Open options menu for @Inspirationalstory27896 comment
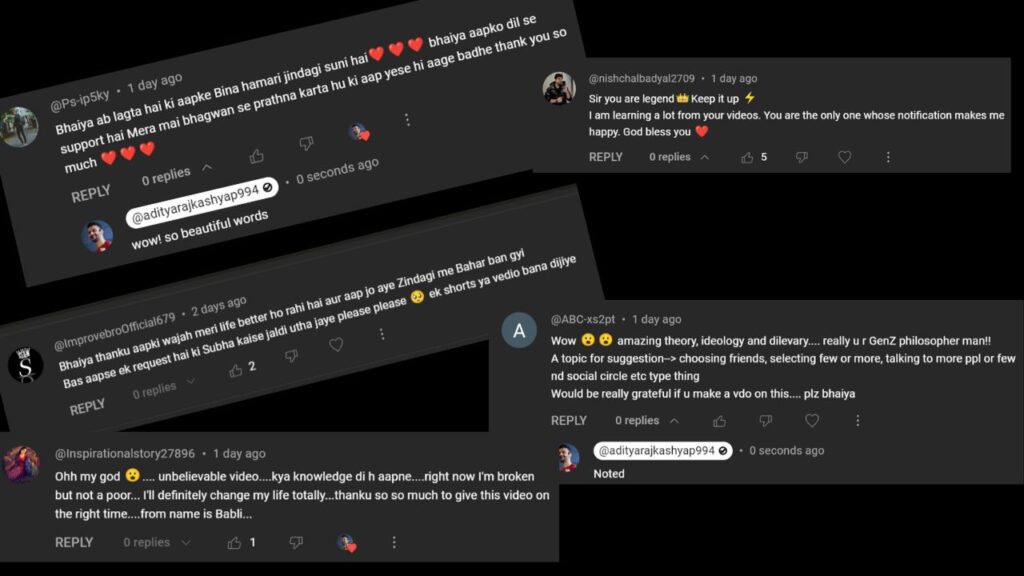Screen dimensions: 1024x576 (x=394, y=543)
